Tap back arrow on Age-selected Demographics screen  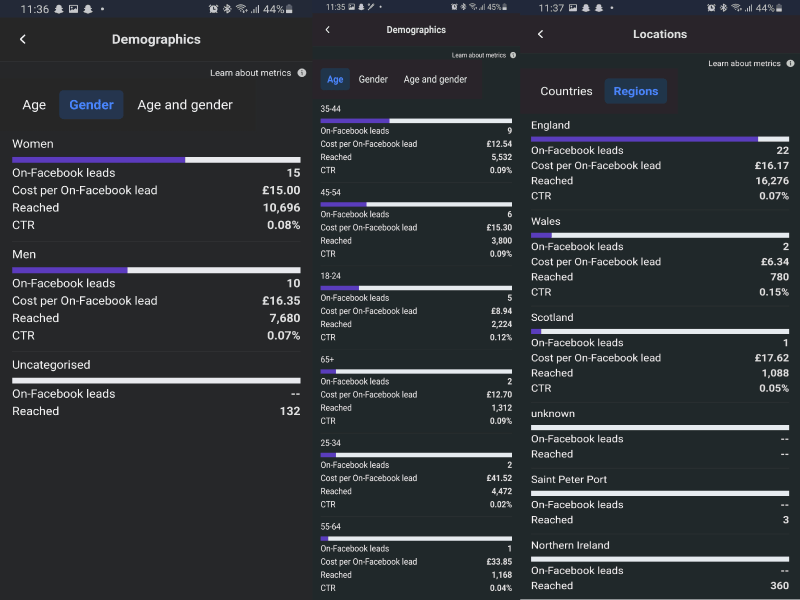[327, 30]
